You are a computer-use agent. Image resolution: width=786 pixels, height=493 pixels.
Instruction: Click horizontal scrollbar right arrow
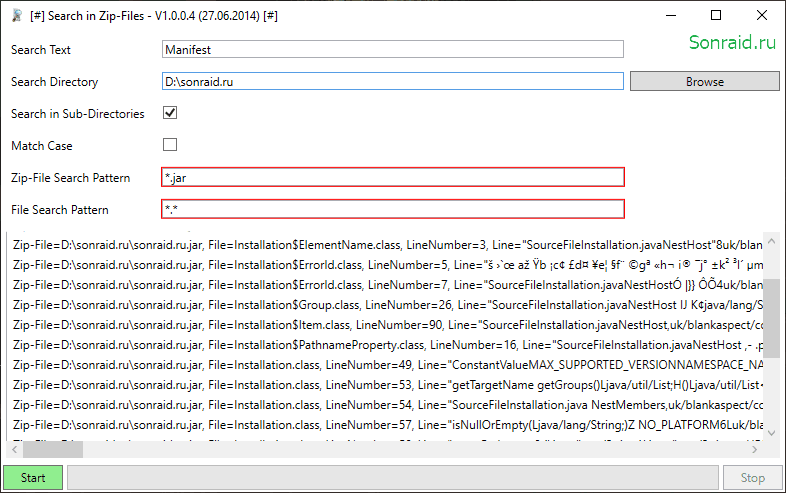click(x=755, y=449)
